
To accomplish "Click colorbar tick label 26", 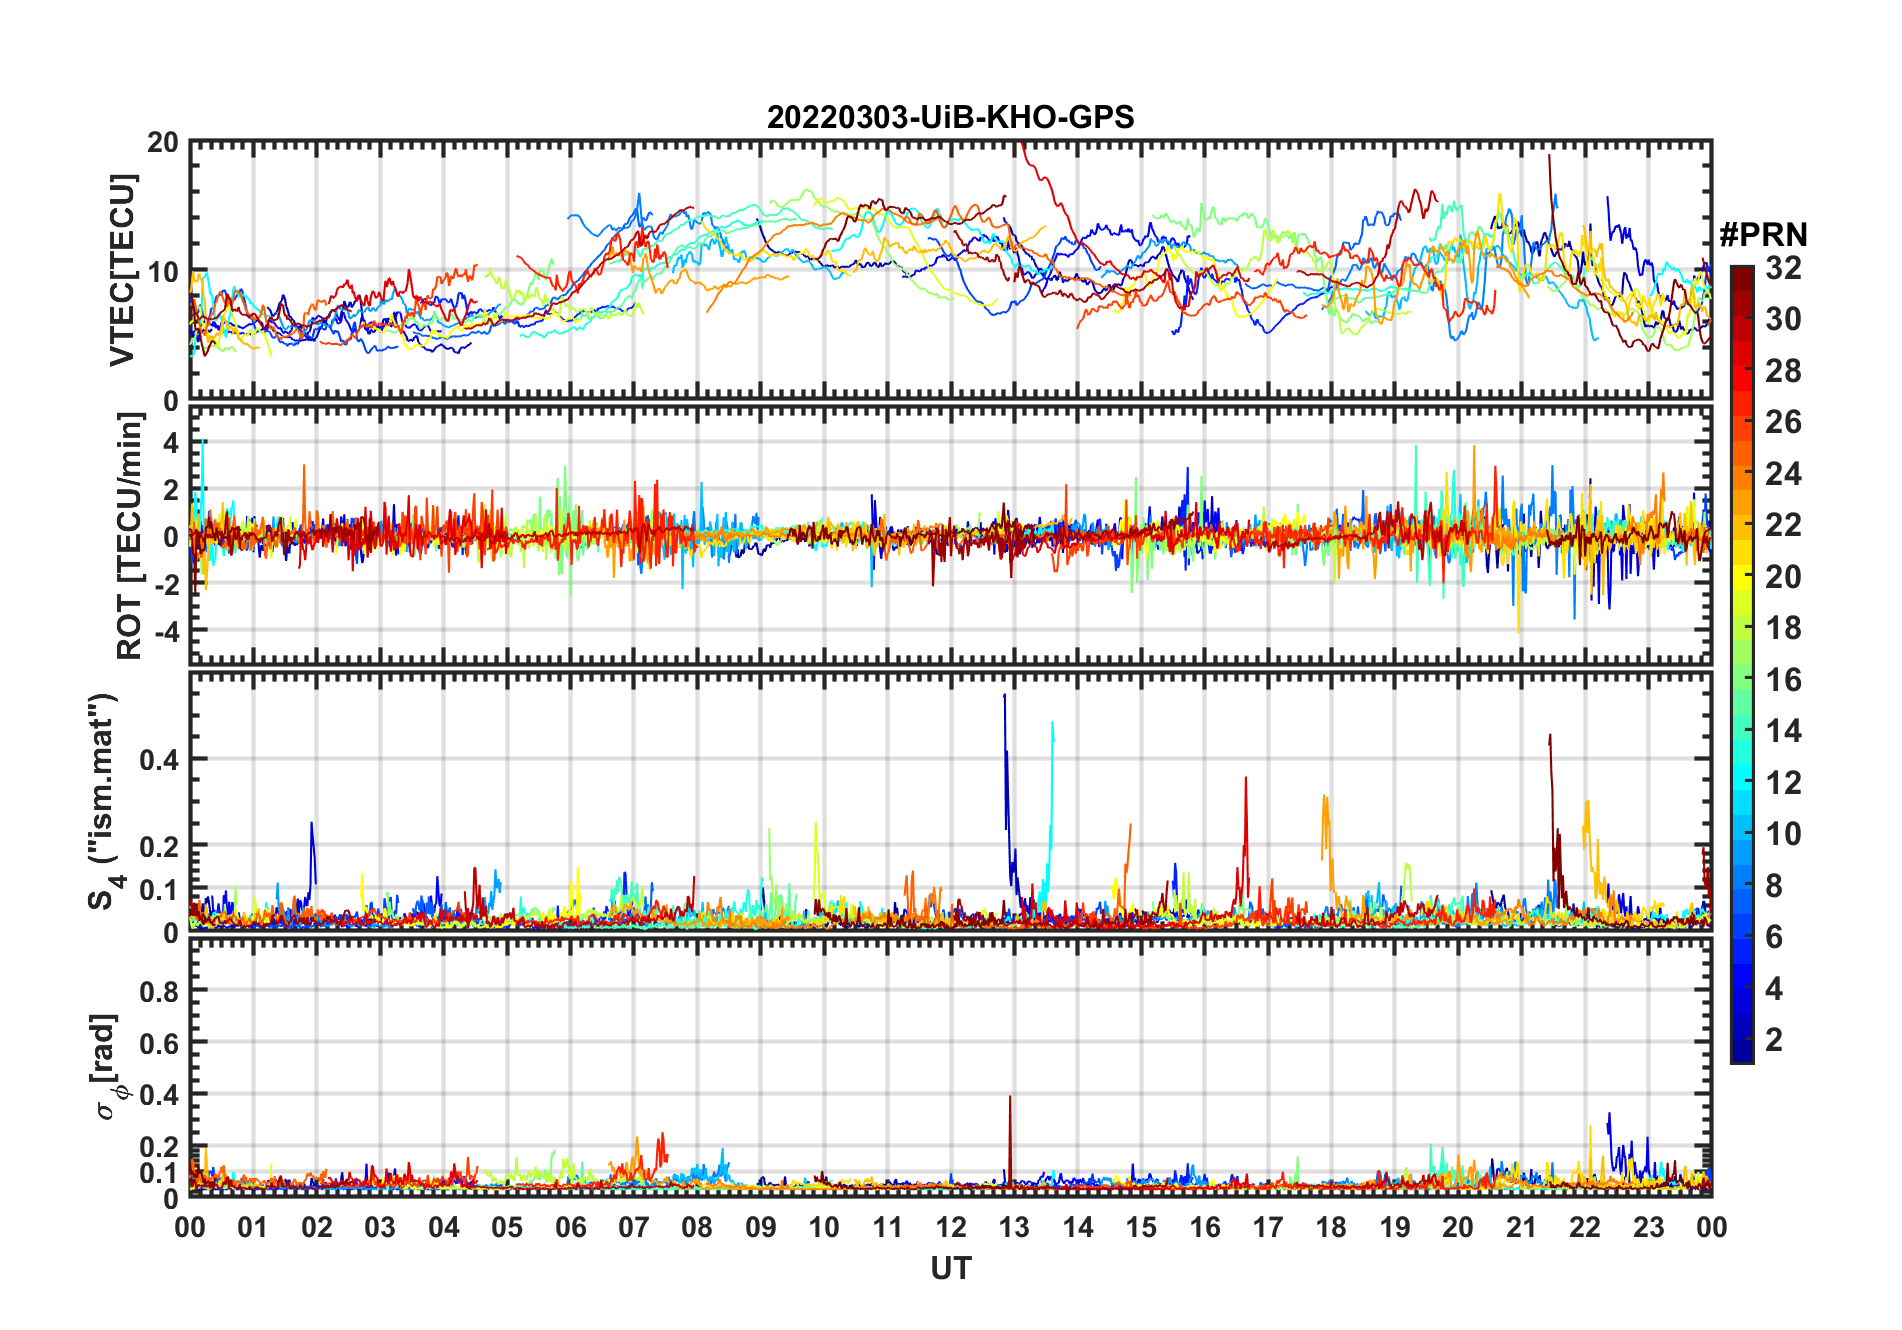I will pyautogui.click(x=1783, y=422).
